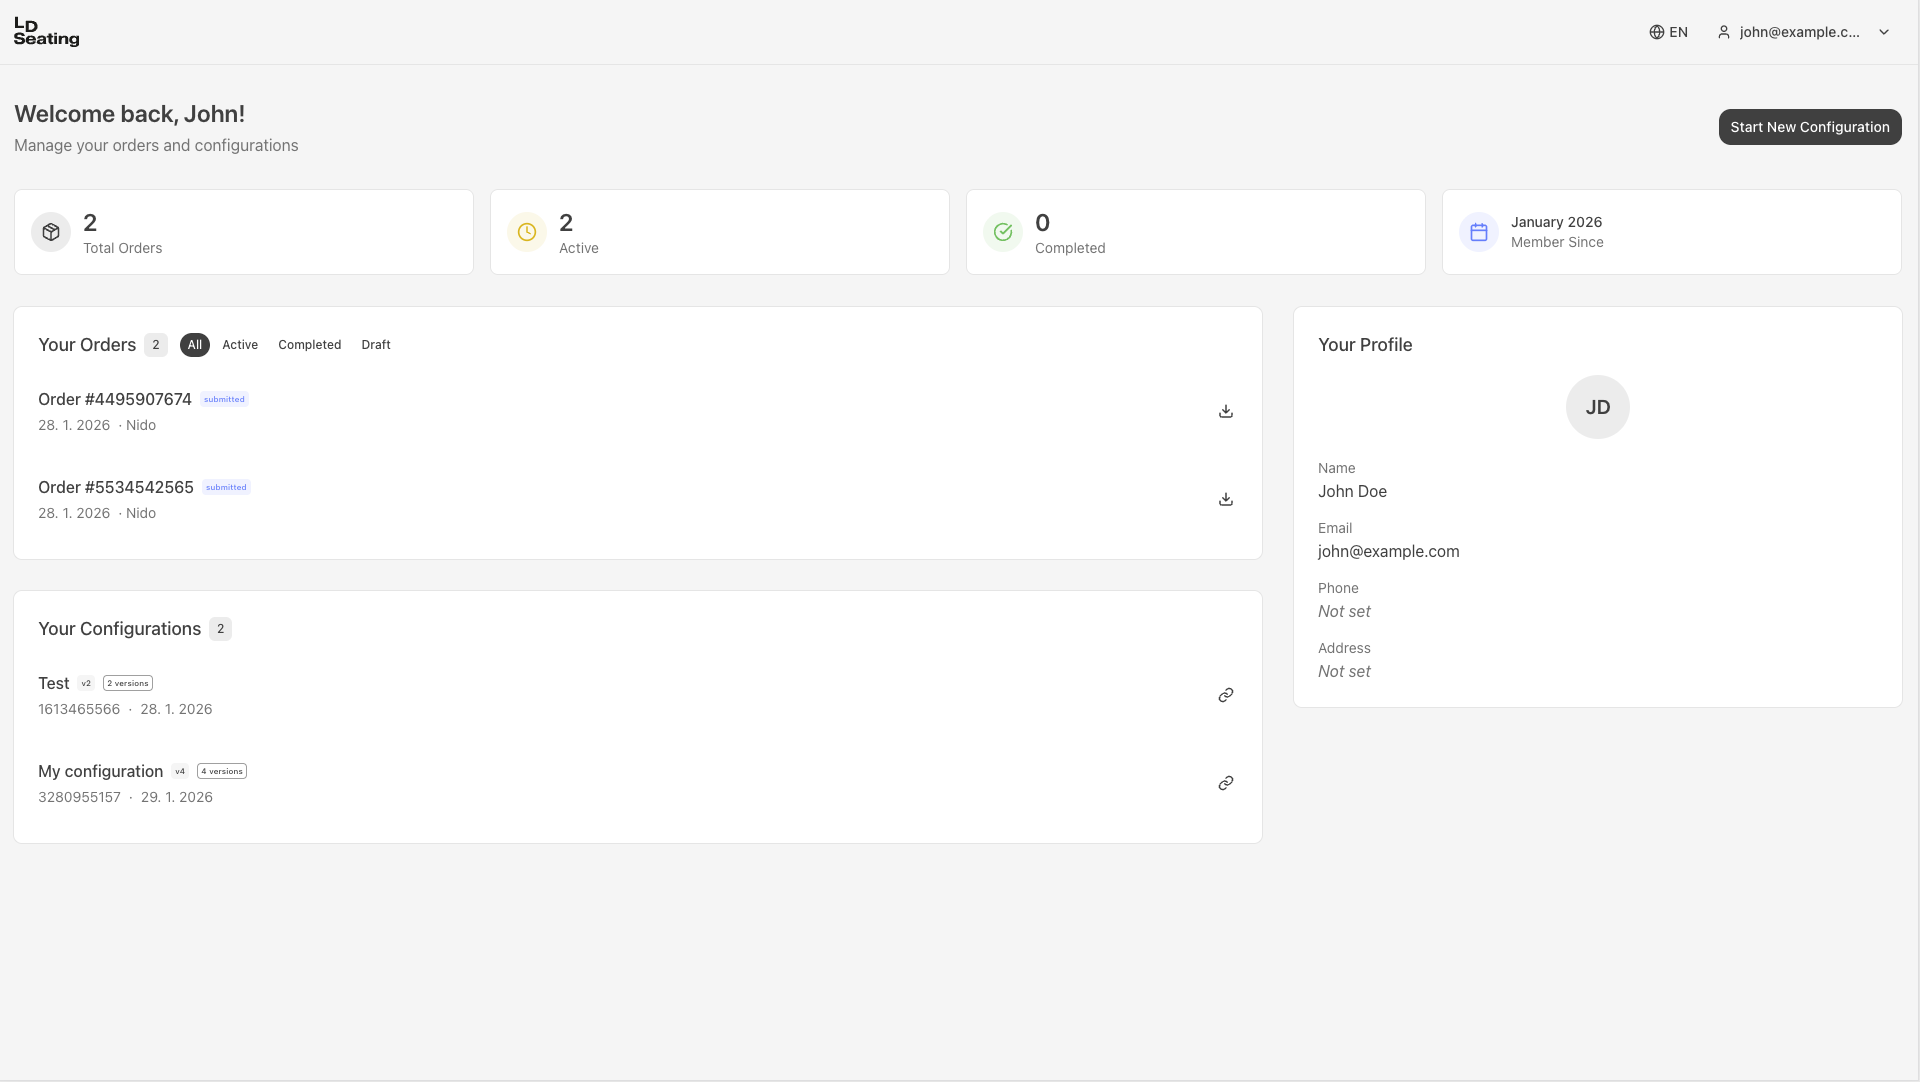
Task: Show Draft orders
Action: point(376,345)
